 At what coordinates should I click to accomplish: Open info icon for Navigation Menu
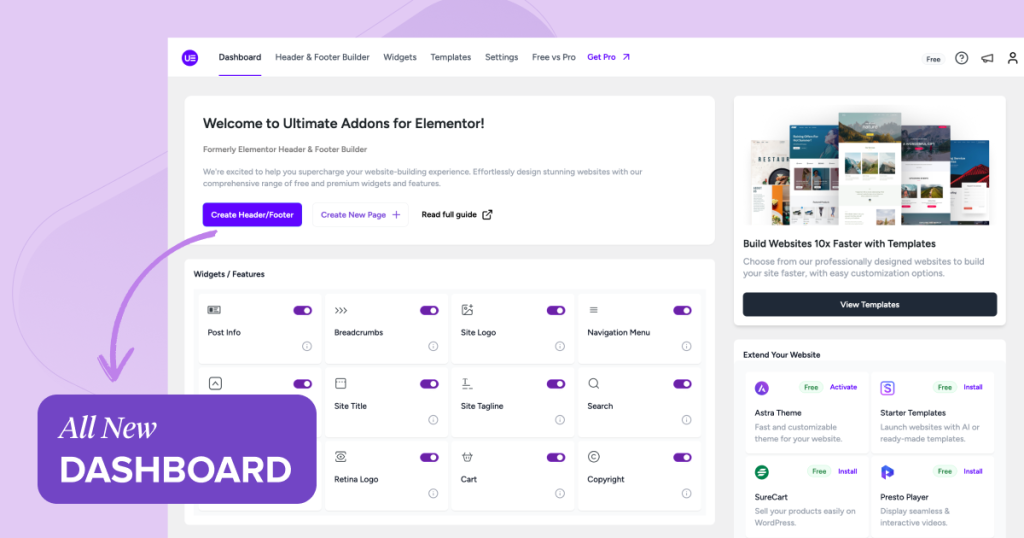pyautogui.click(x=686, y=346)
